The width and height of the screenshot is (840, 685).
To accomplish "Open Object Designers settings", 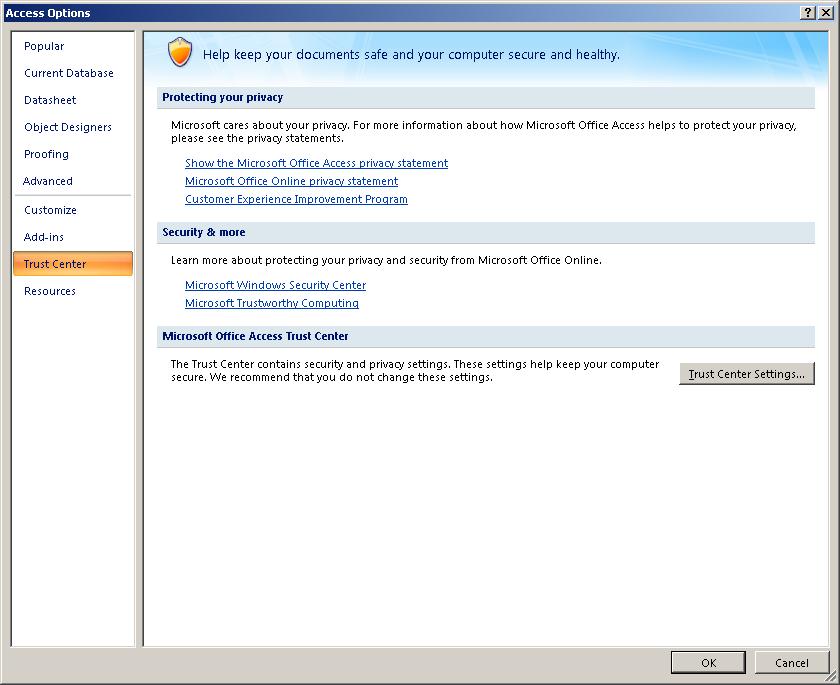I will tap(68, 127).
